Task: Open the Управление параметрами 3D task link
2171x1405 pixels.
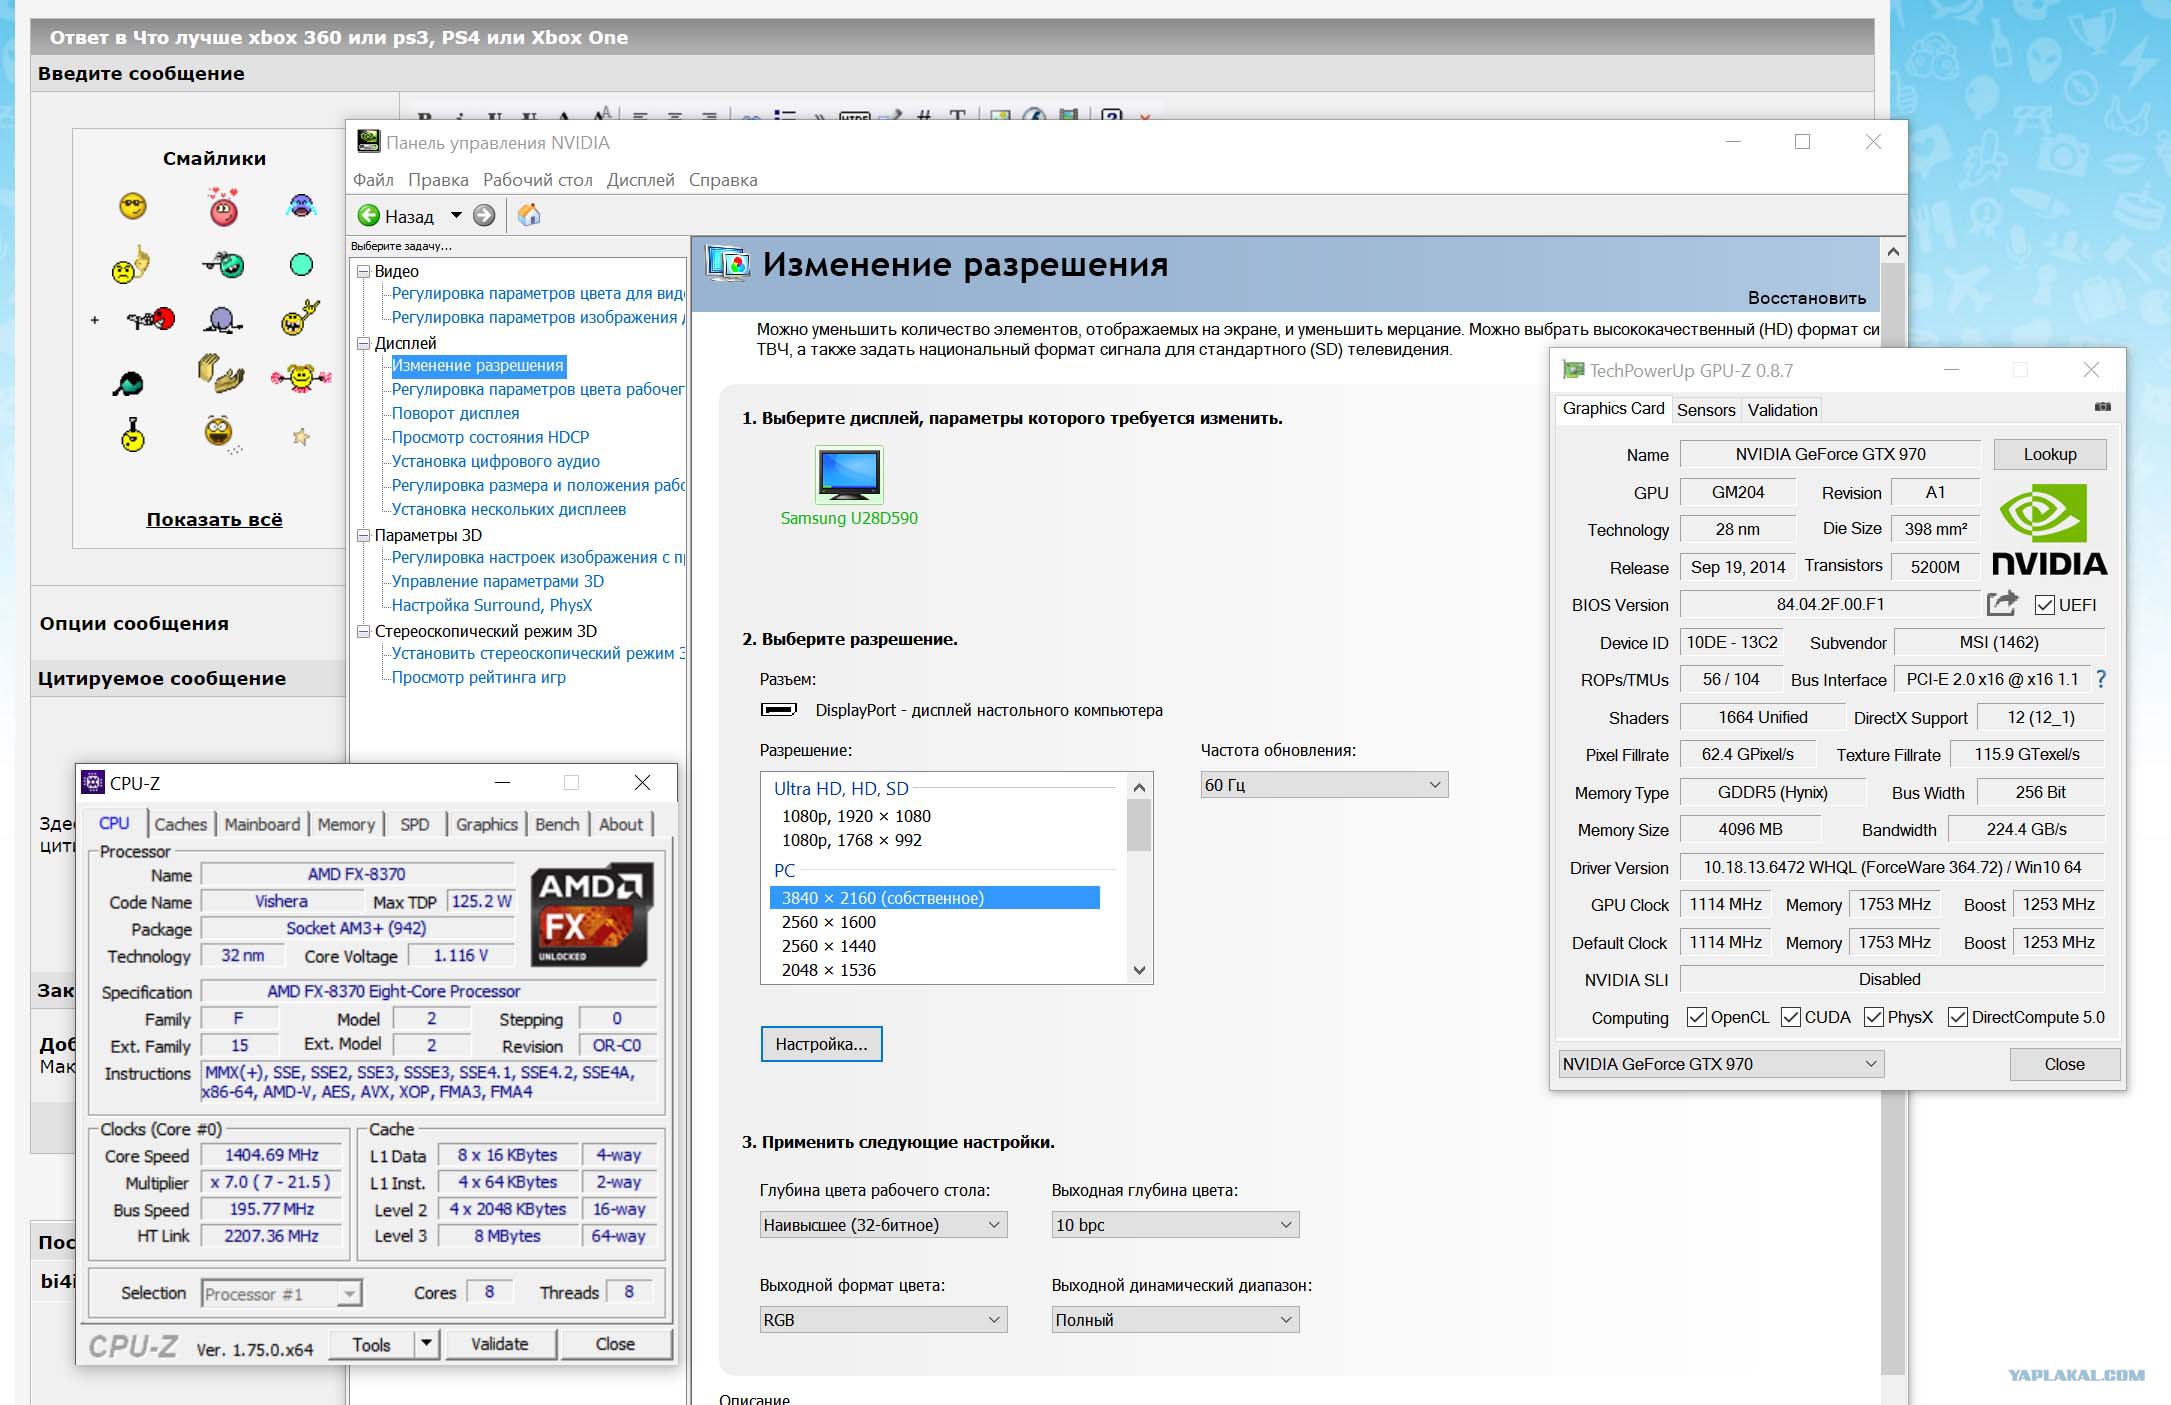Action: click(x=498, y=581)
